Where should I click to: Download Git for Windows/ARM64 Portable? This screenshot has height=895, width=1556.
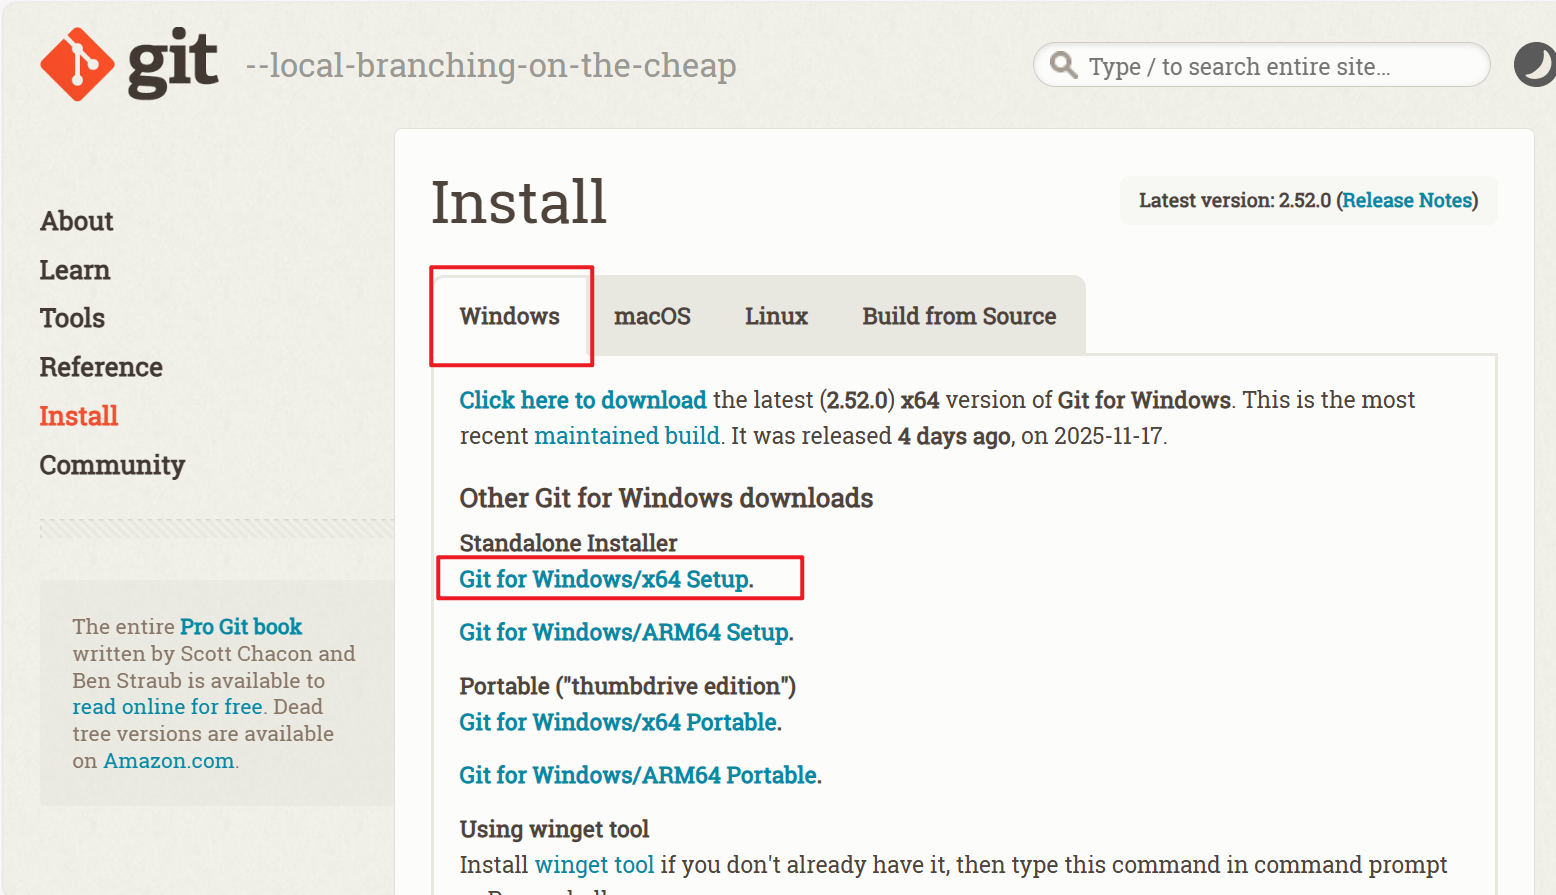tap(638, 775)
